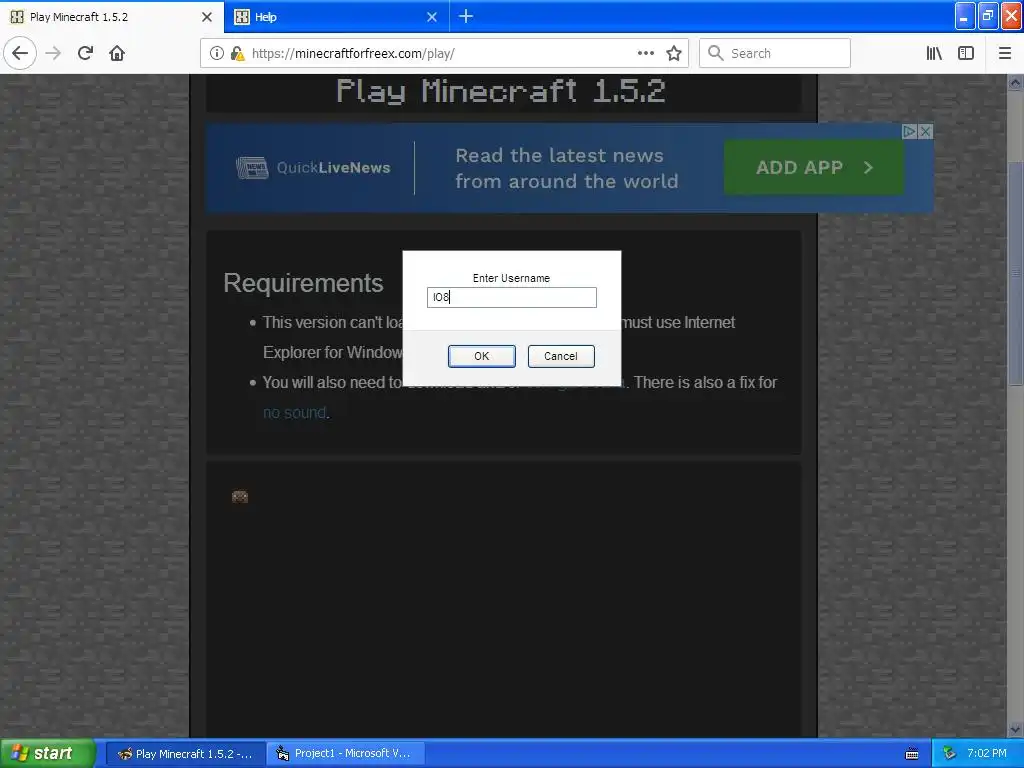This screenshot has width=1024, height=768.
Task: Click the system tray icon beside clock
Action: point(950,753)
